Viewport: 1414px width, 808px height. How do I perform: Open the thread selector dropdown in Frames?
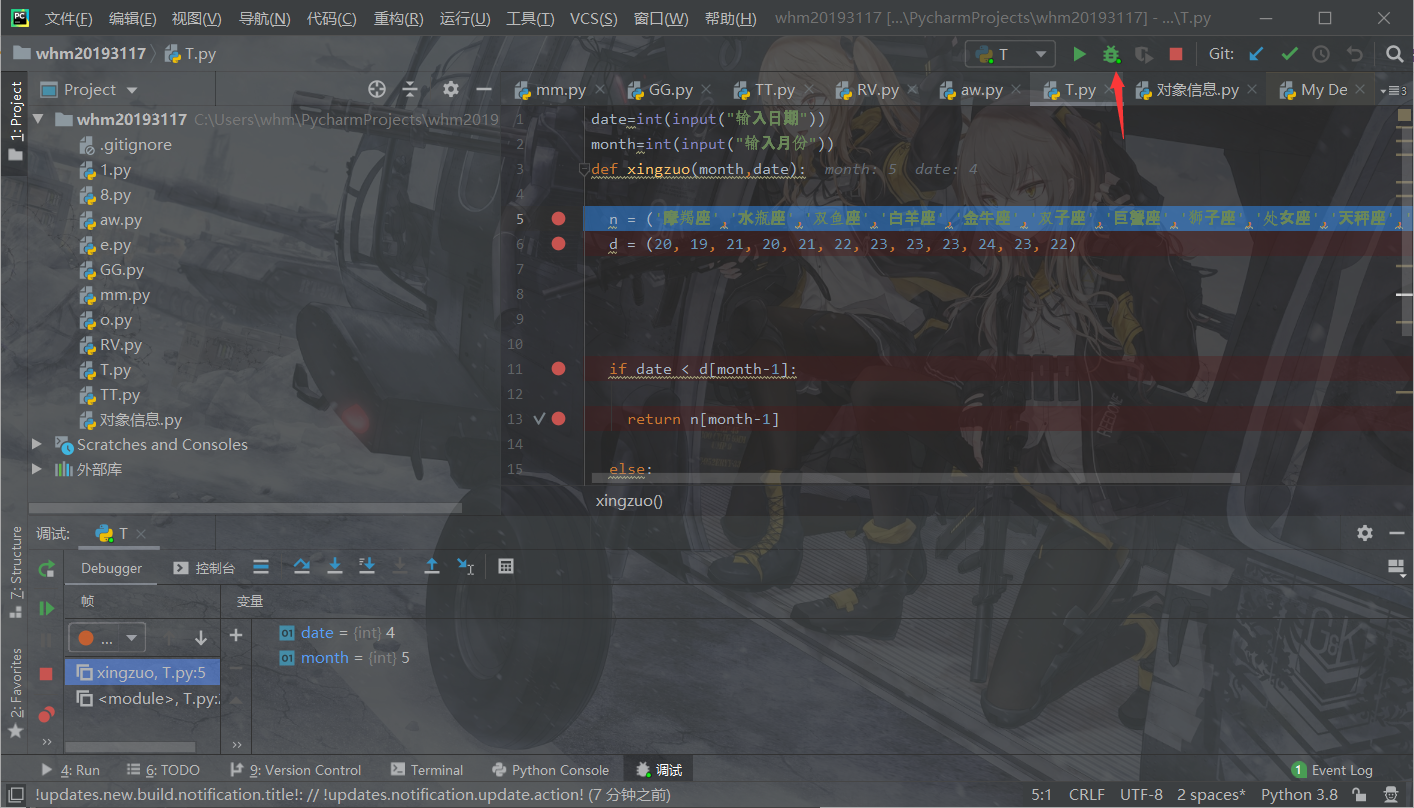tap(107, 637)
